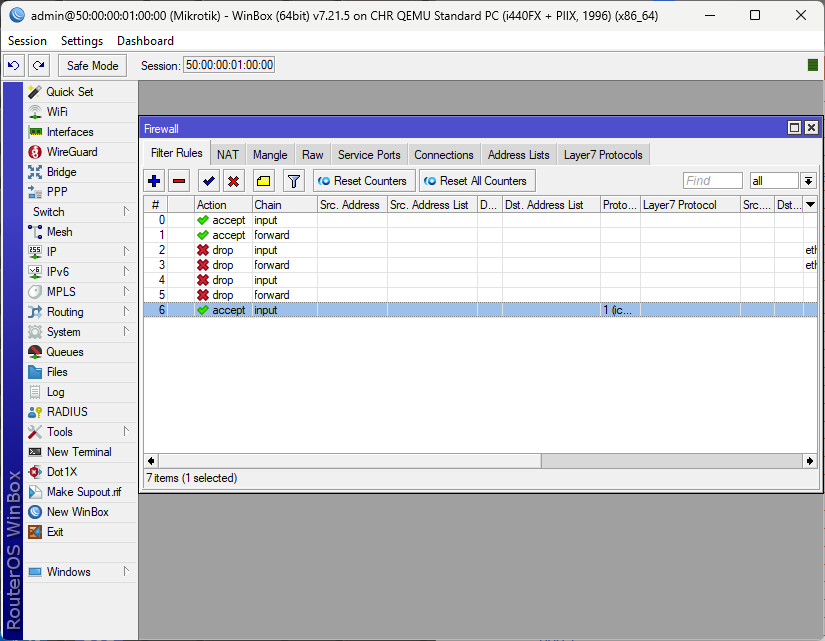Click the Interfaces icon in sidebar
Image resolution: width=825 pixels, height=641 pixels.
[35, 132]
